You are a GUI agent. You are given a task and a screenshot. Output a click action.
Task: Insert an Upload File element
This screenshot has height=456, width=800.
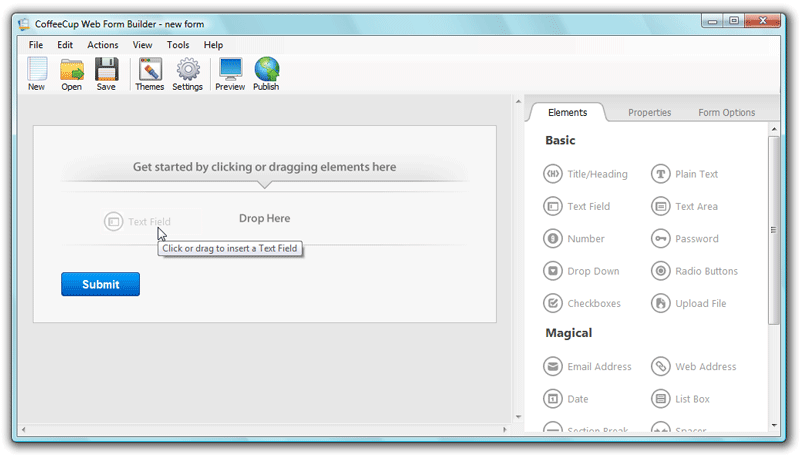[689, 303]
